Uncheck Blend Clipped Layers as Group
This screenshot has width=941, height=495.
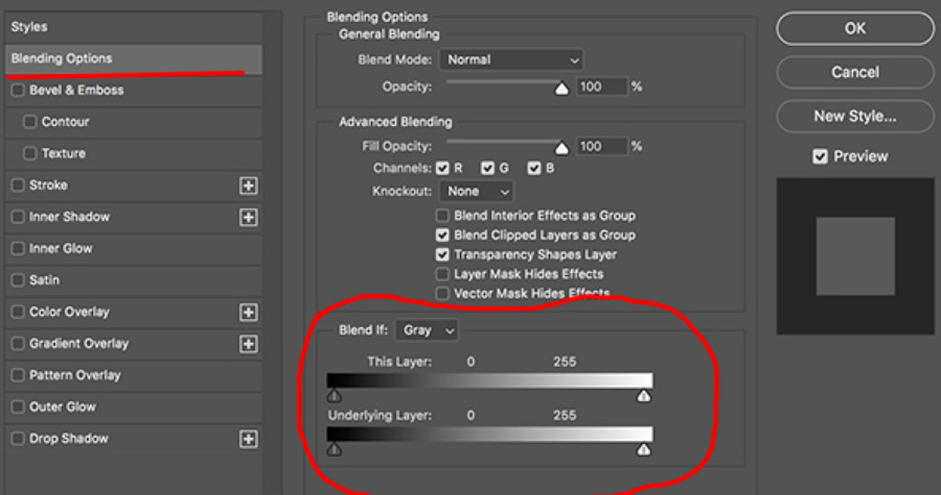(x=442, y=235)
